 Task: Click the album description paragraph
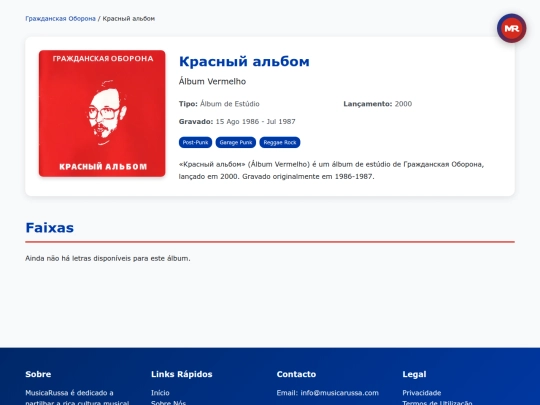(x=331, y=170)
